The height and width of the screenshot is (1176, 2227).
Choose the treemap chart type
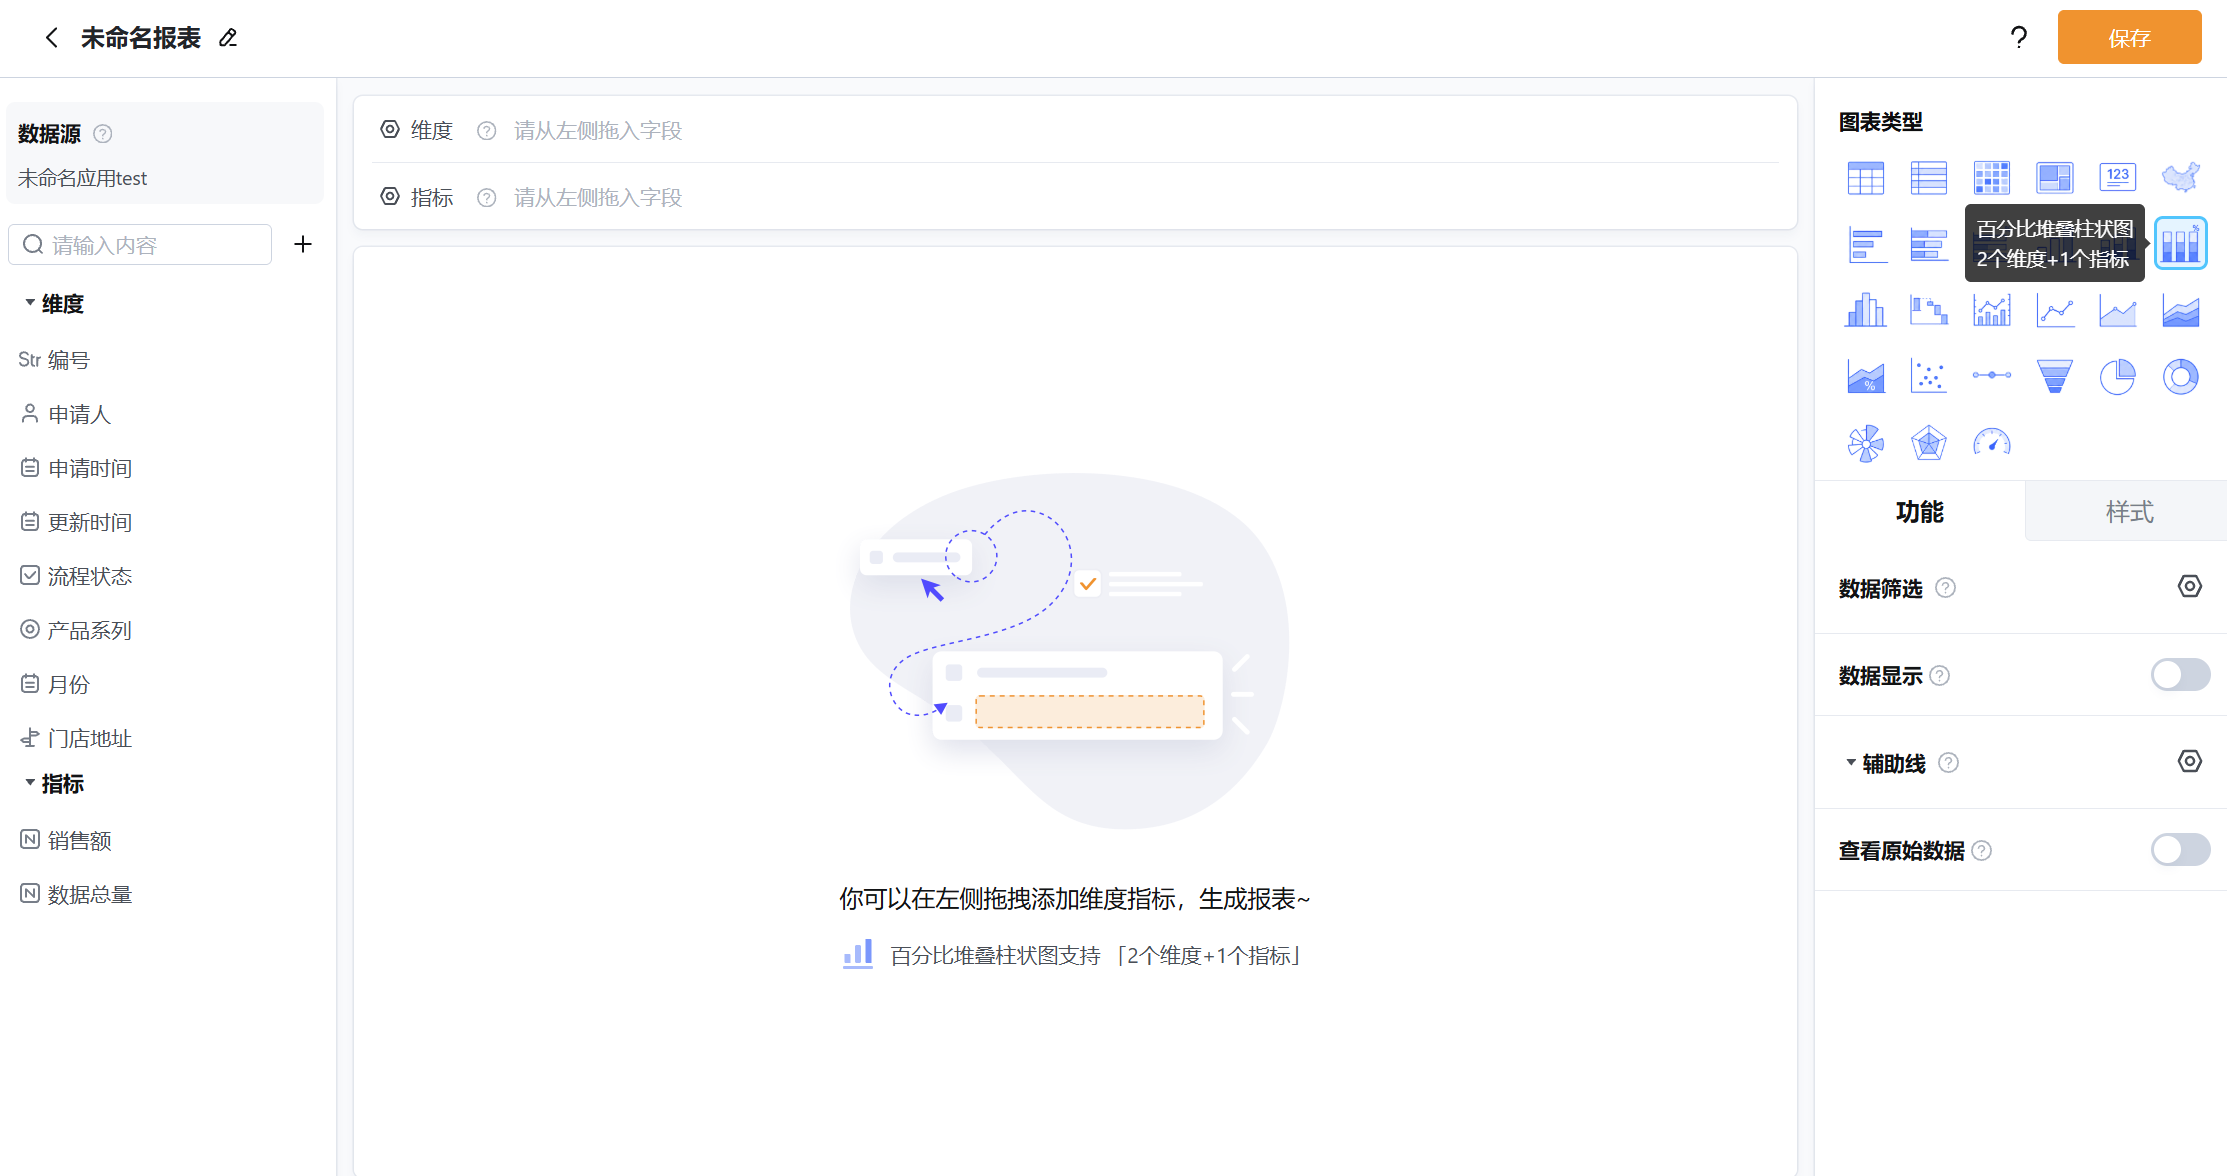point(2054,178)
